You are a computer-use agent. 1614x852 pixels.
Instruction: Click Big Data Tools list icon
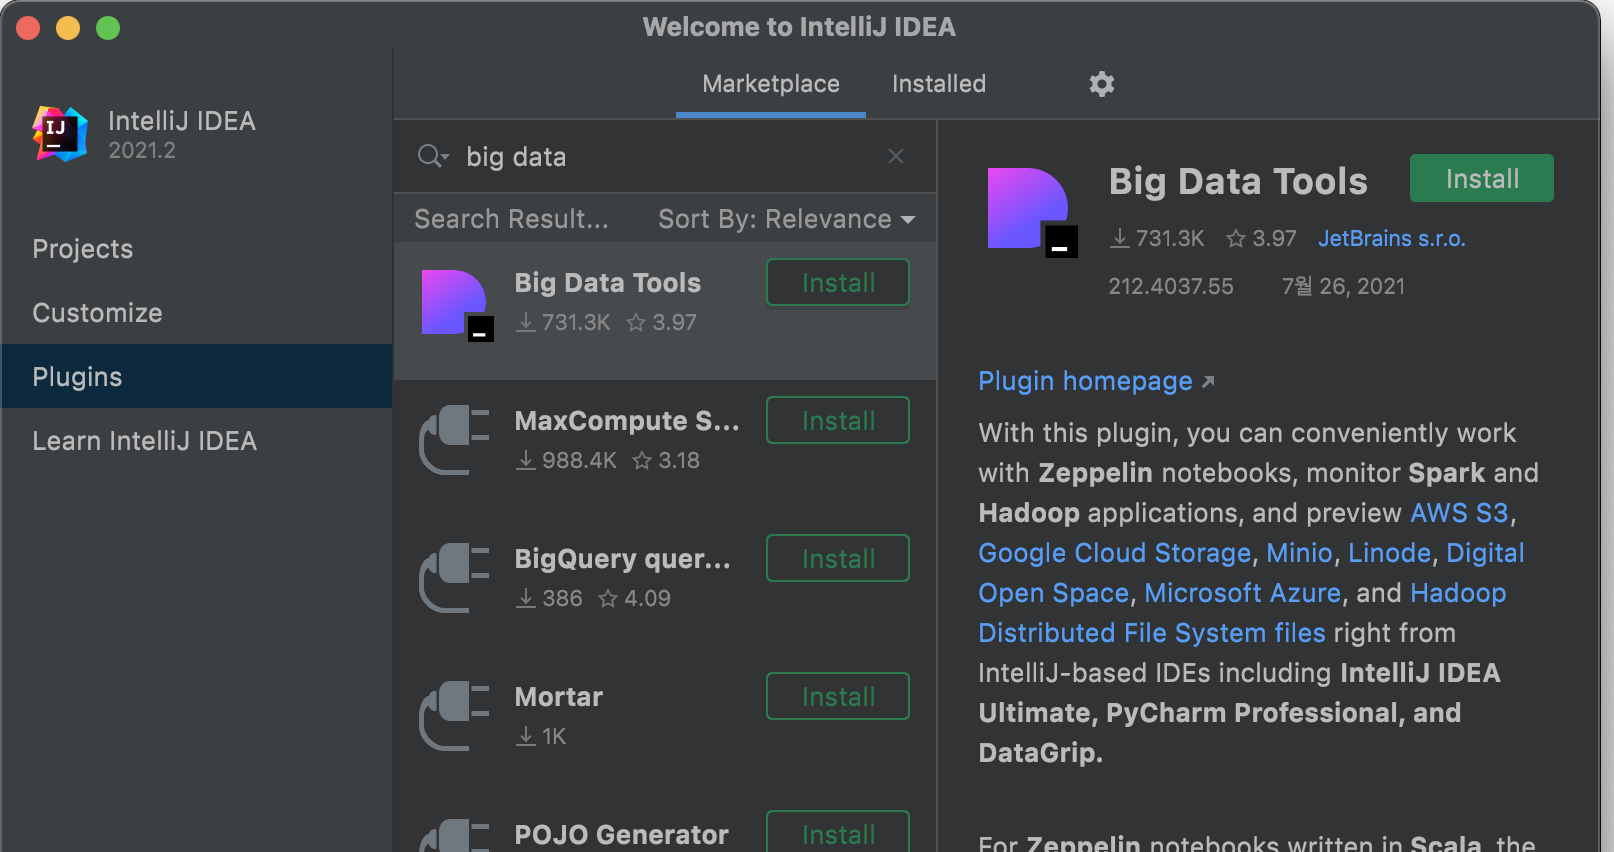pyautogui.click(x=457, y=305)
